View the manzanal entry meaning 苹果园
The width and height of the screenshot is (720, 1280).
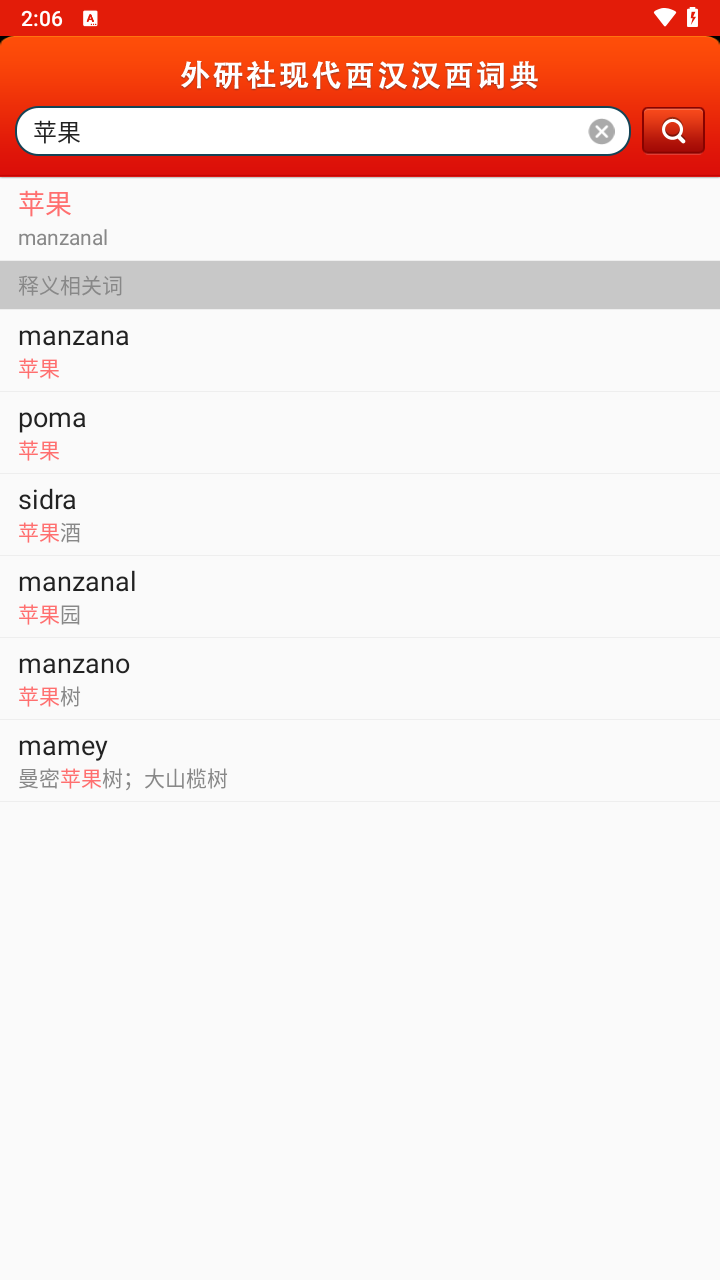[x=360, y=596]
